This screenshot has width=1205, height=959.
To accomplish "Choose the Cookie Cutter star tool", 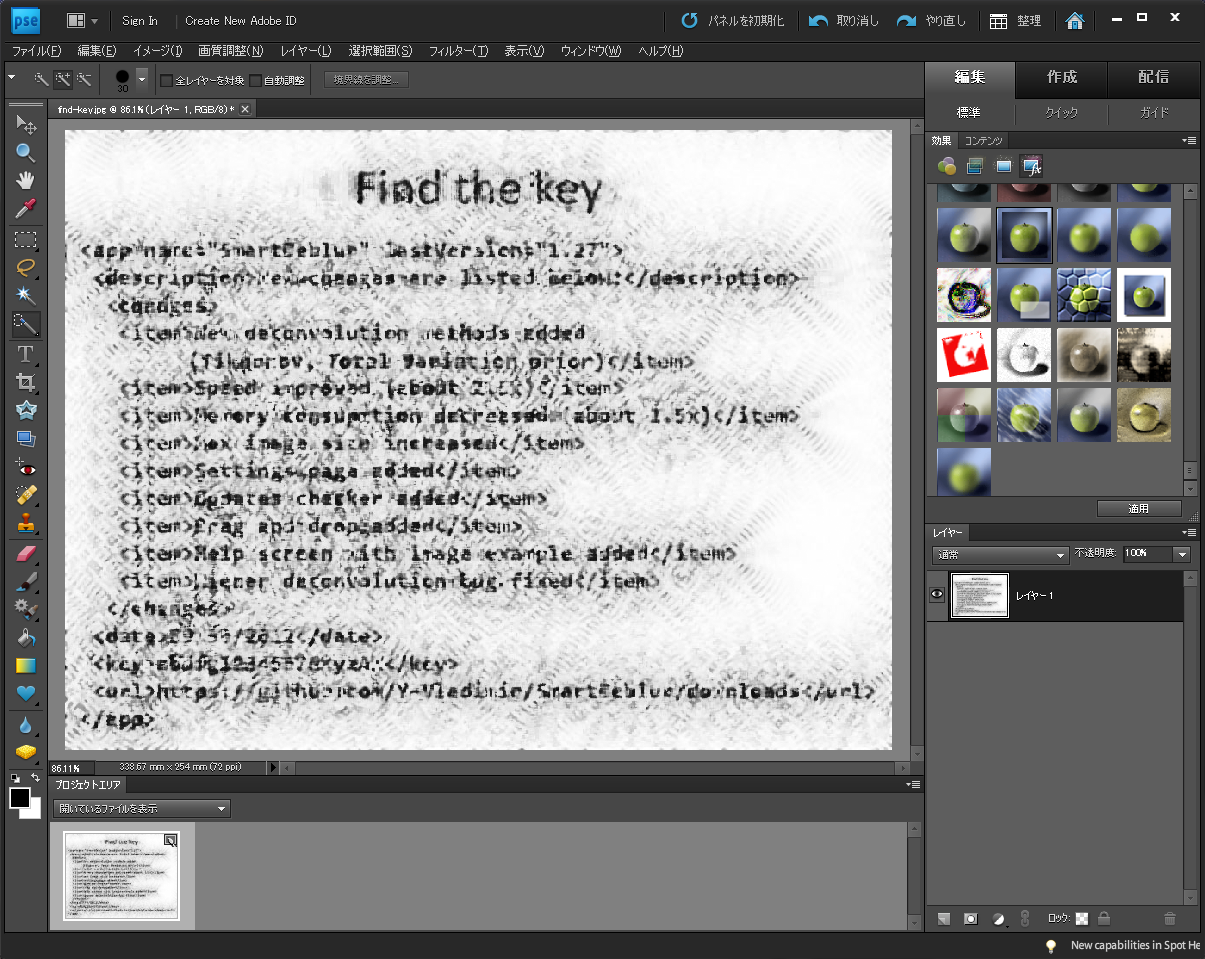I will coord(26,410).
